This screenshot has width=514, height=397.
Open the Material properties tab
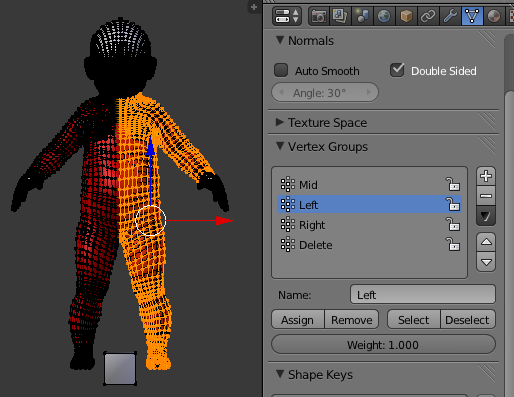(494, 16)
